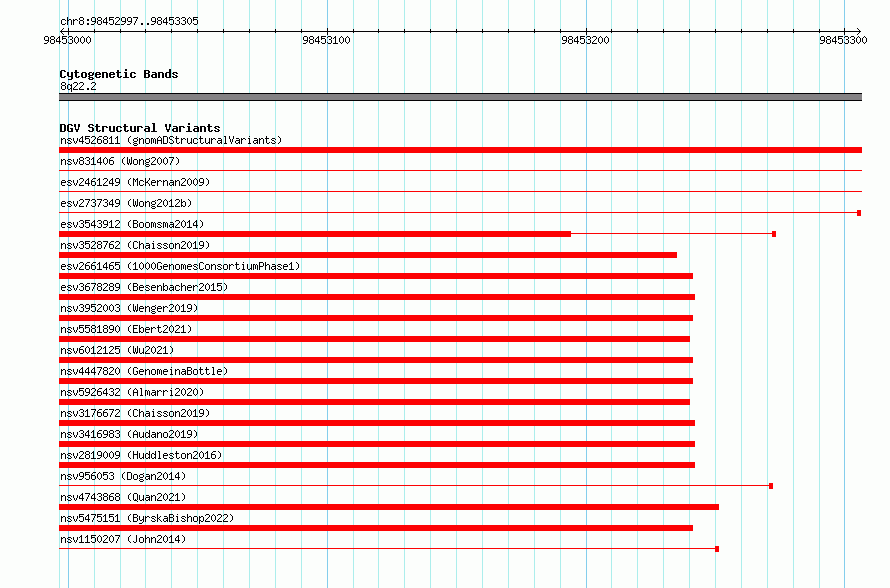Open variant nsv4743868 (Quan2021)
The width and height of the screenshot is (890, 588).
(123, 497)
